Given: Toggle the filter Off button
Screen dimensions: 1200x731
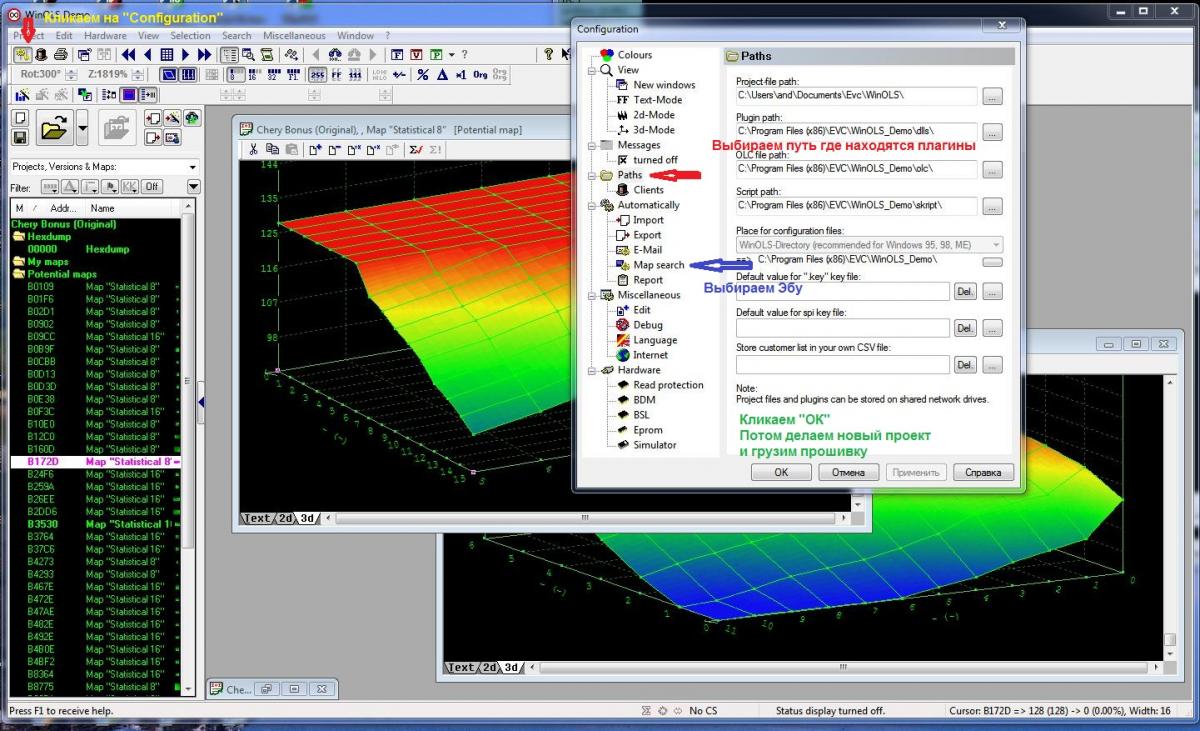Looking at the screenshot, I should (x=151, y=187).
